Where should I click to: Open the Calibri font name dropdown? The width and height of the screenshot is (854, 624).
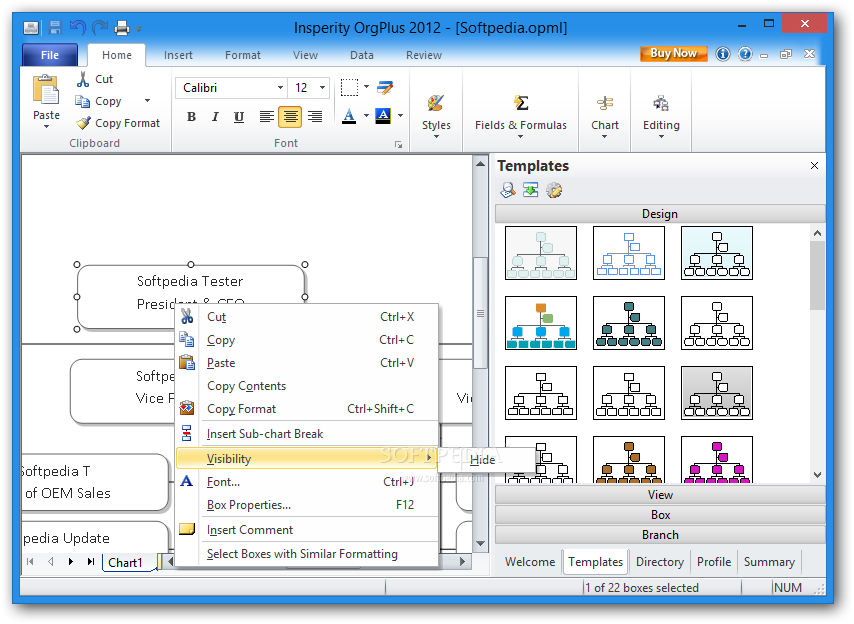pyautogui.click(x=280, y=88)
